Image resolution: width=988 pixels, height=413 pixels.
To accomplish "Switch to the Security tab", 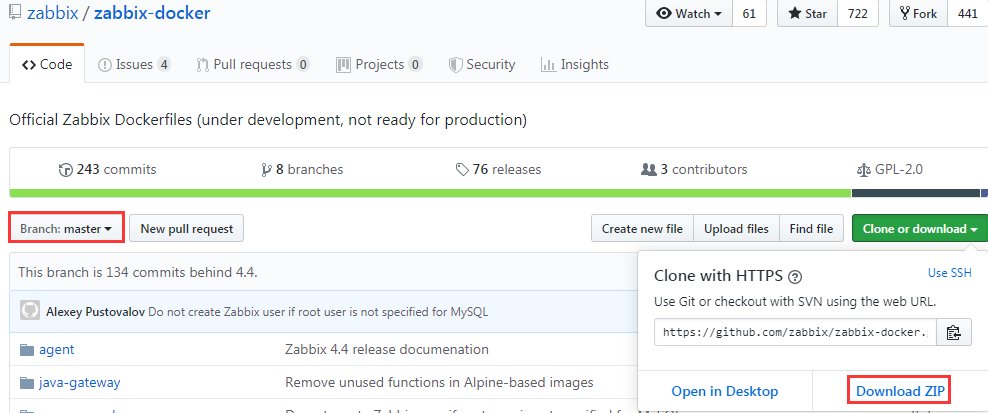I will (x=482, y=64).
